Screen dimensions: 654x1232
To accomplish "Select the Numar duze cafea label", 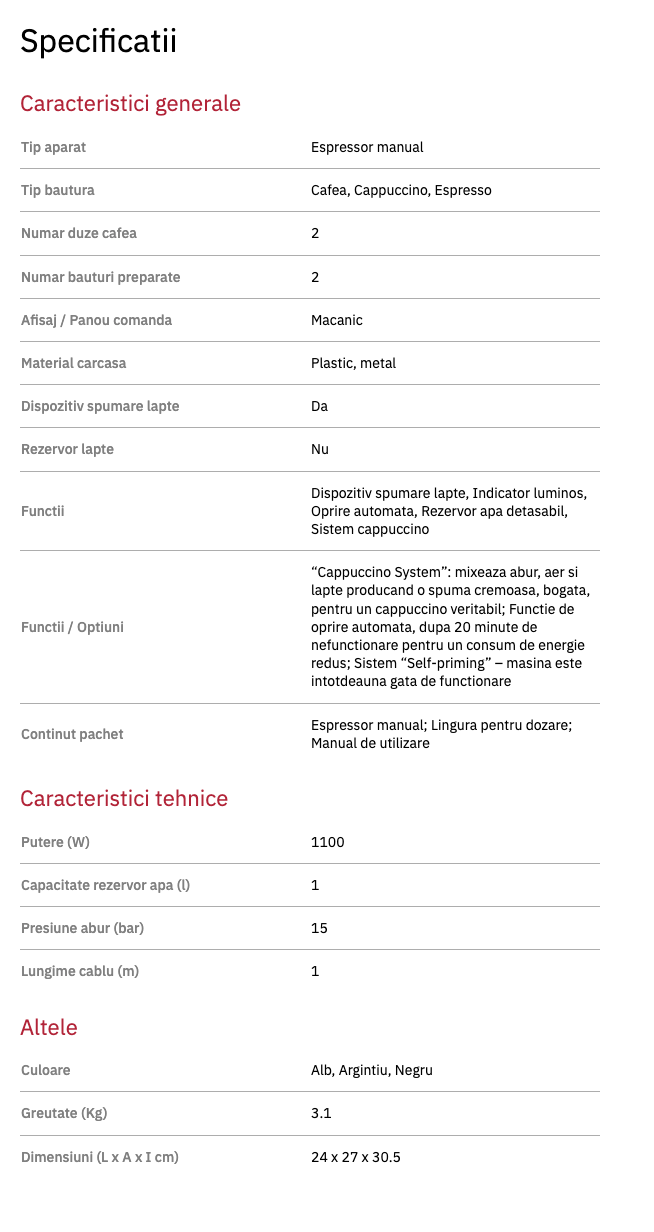I will (79, 233).
